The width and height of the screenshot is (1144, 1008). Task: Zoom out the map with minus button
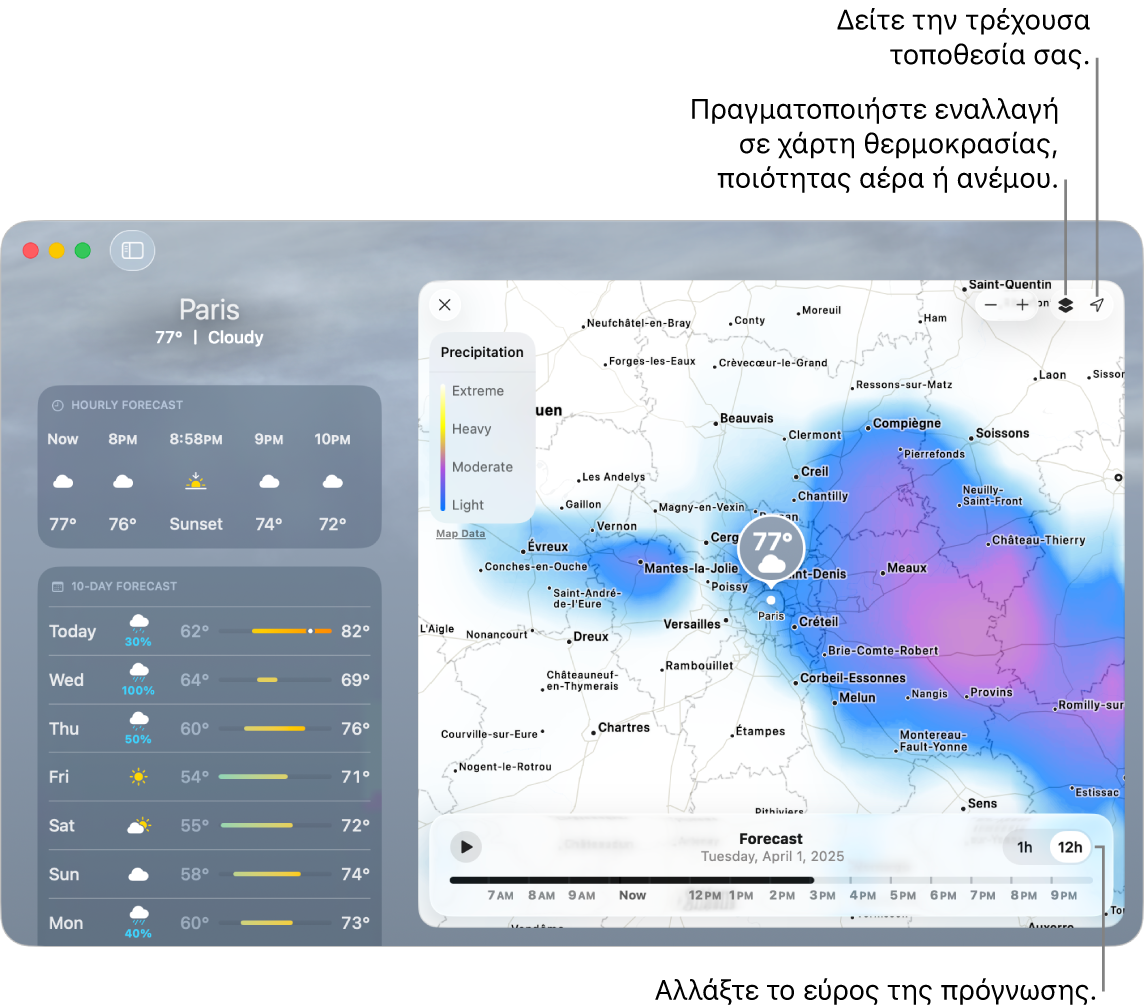(x=990, y=305)
